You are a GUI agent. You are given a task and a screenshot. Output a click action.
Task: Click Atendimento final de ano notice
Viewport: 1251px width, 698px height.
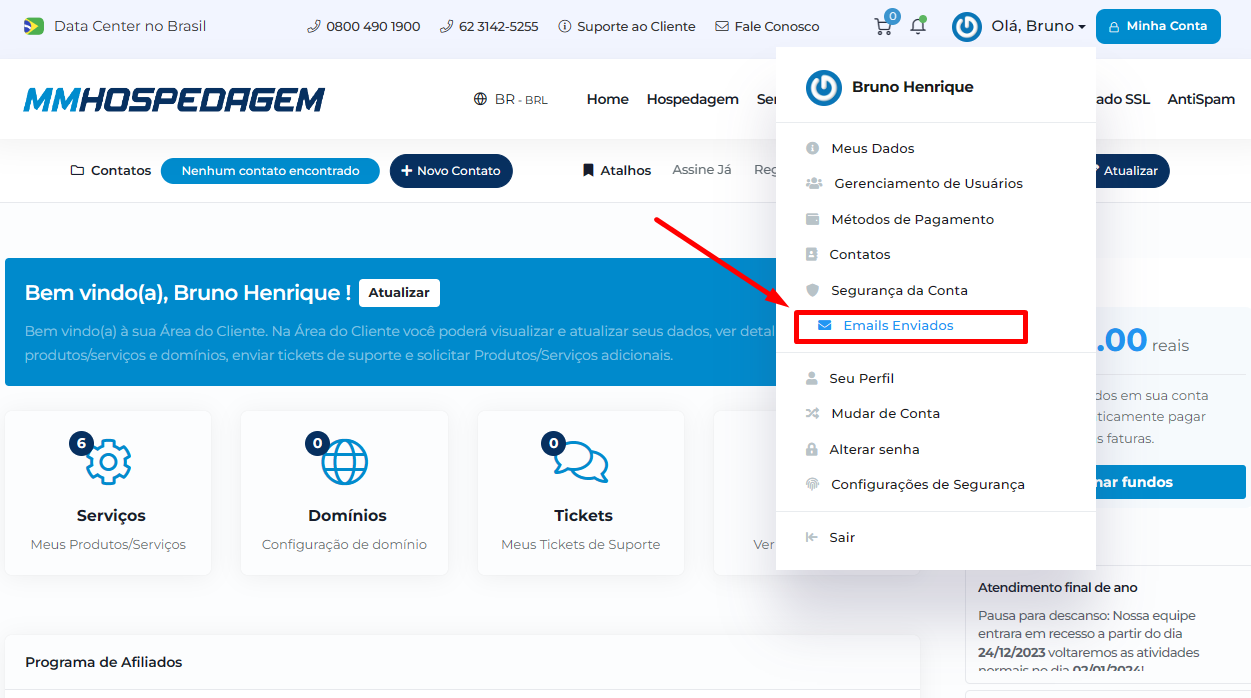click(x=1058, y=587)
